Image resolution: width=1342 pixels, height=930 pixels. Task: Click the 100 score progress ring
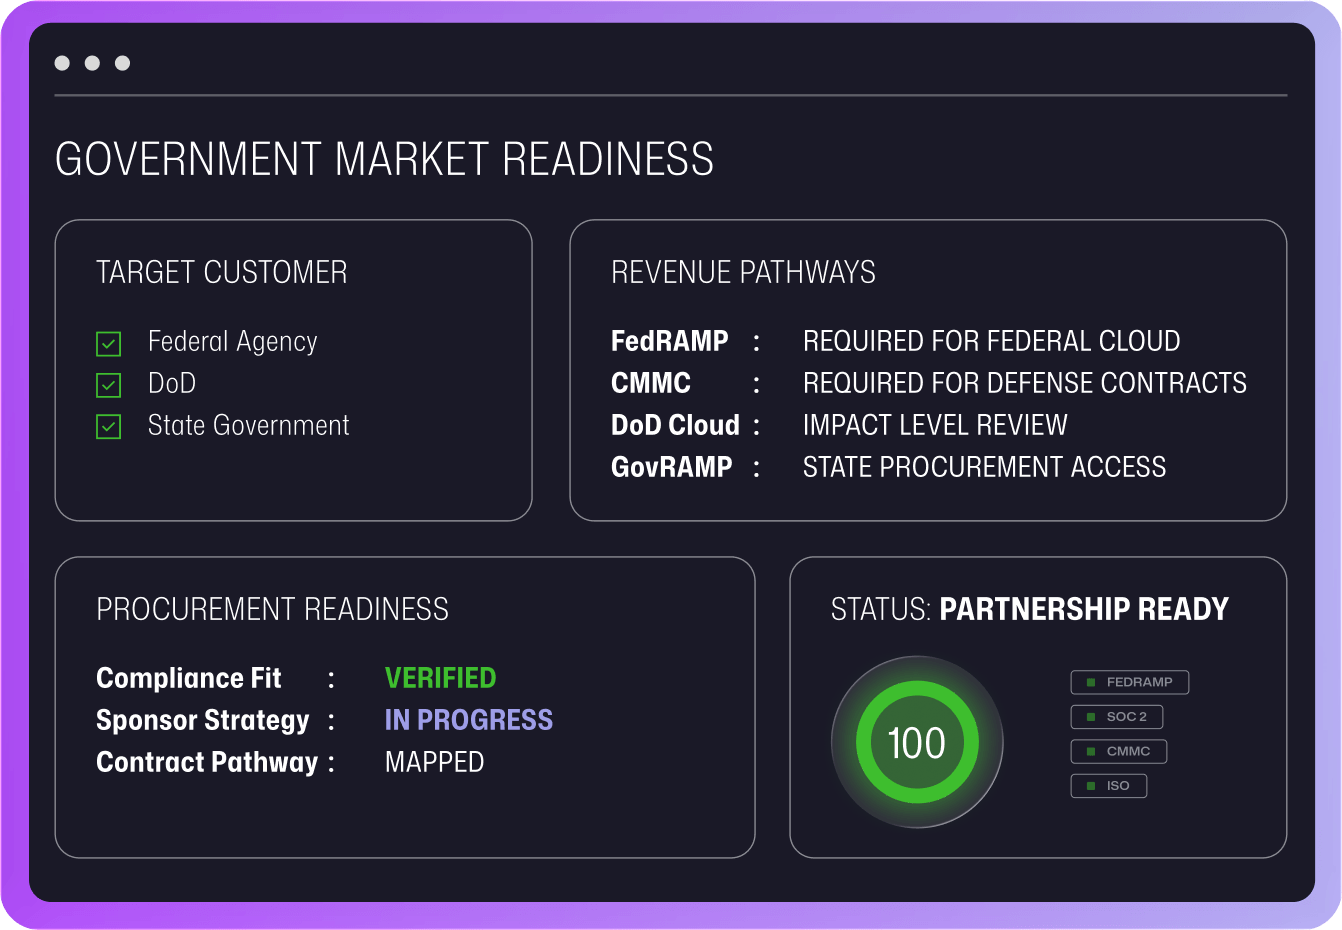point(917,742)
